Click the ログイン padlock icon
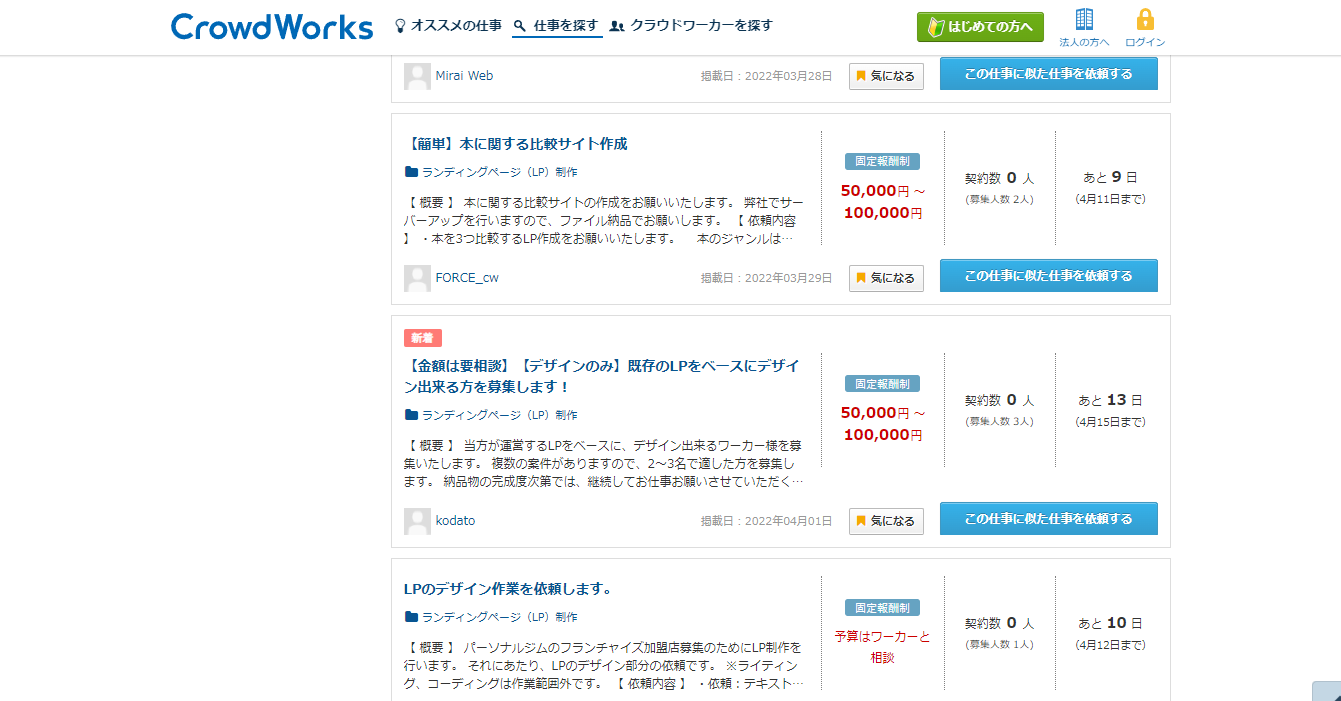This screenshot has width=1341, height=701. (1145, 20)
